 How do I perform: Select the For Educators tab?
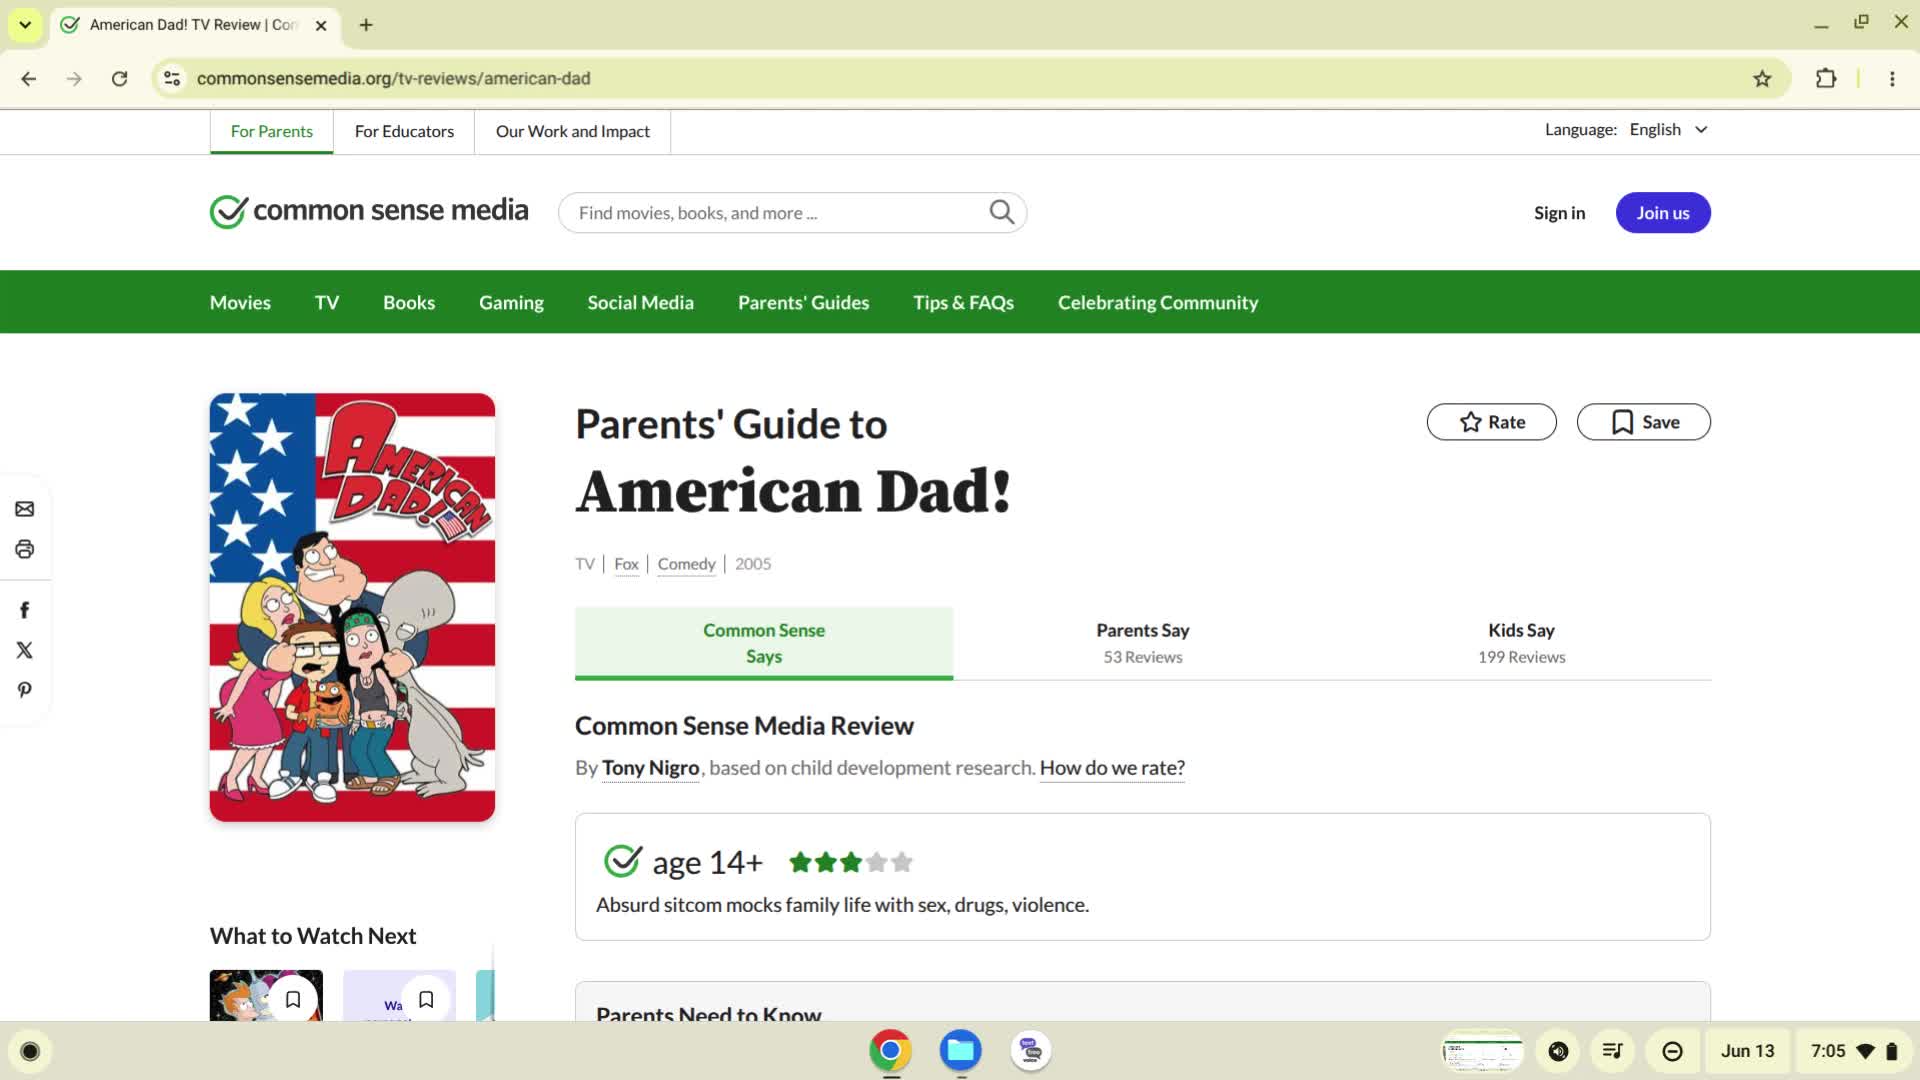[404, 131]
